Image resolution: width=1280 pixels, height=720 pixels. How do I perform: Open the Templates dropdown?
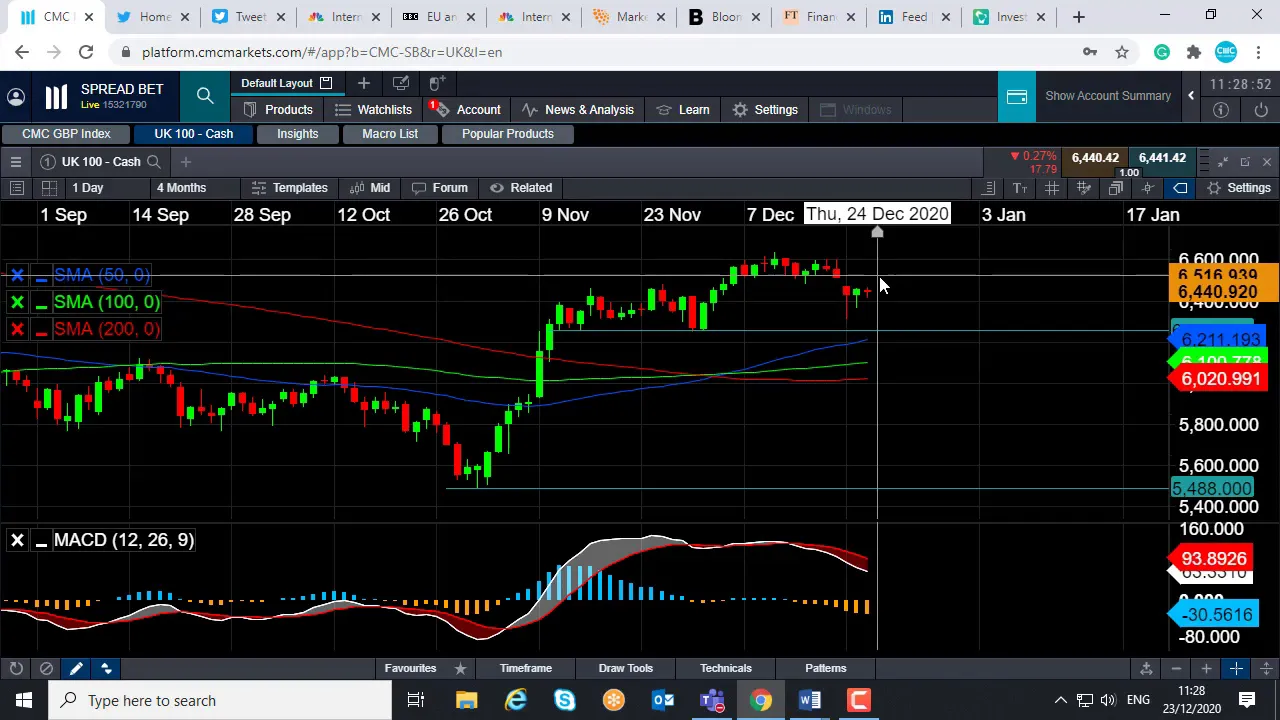click(x=290, y=188)
